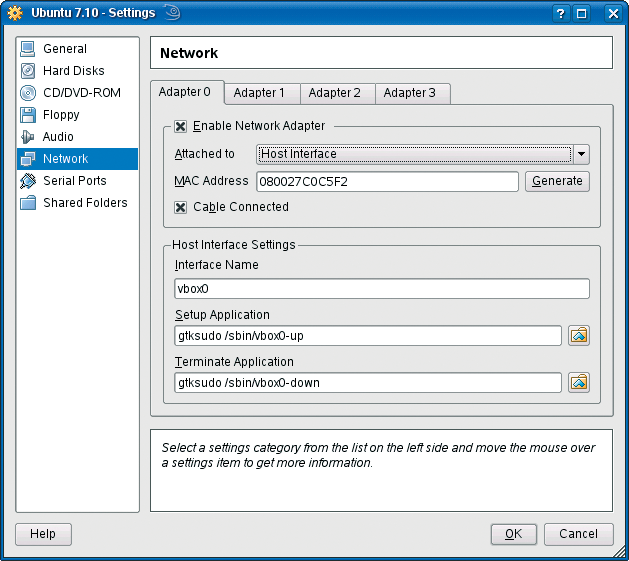This screenshot has width=629, height=561.
Task: Select Audio settings category
Action: point(77,137)
